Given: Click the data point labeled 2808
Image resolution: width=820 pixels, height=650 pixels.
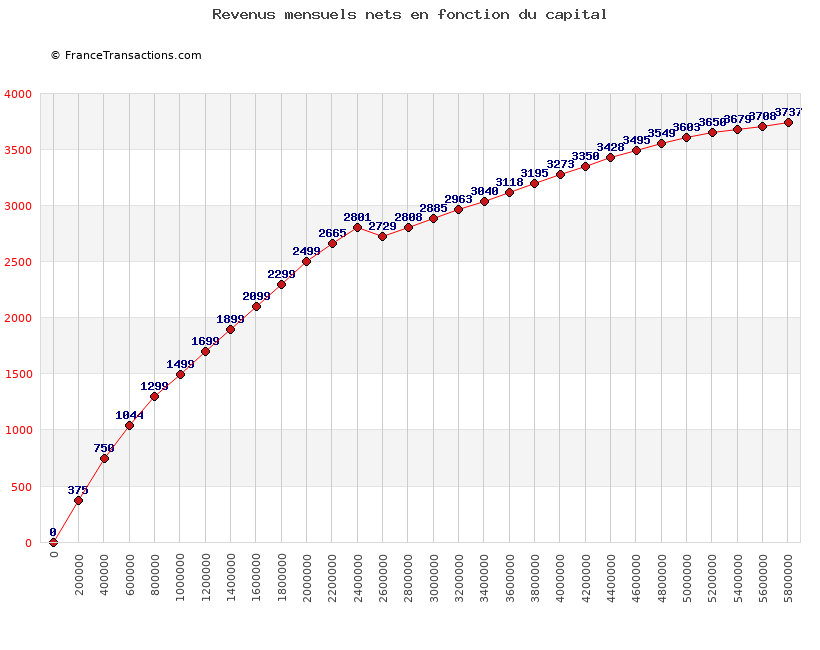Looking at the screenshot, I should pos(408,227).
